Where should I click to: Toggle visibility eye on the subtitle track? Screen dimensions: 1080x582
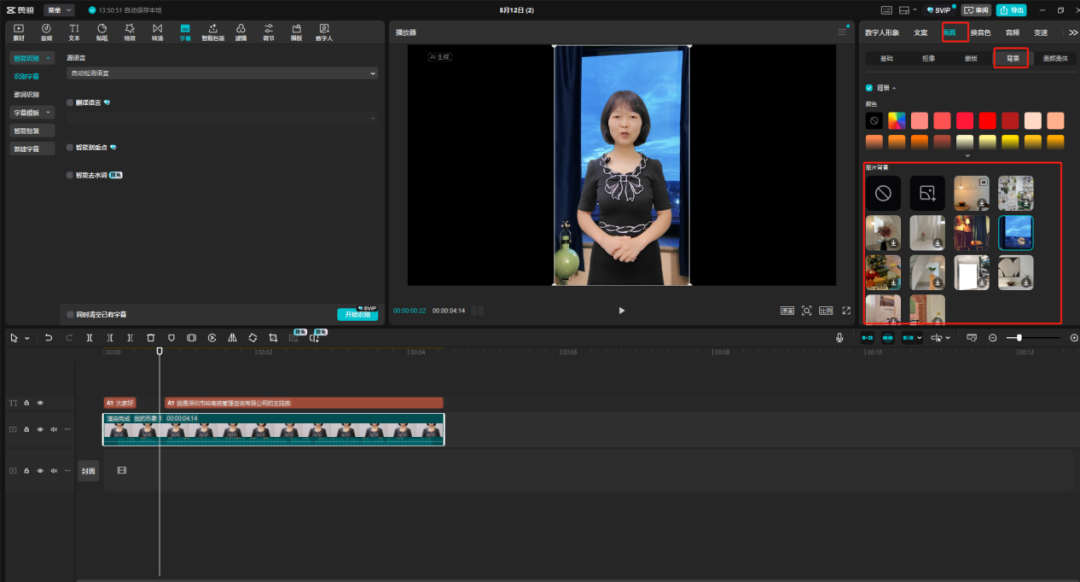40,403
